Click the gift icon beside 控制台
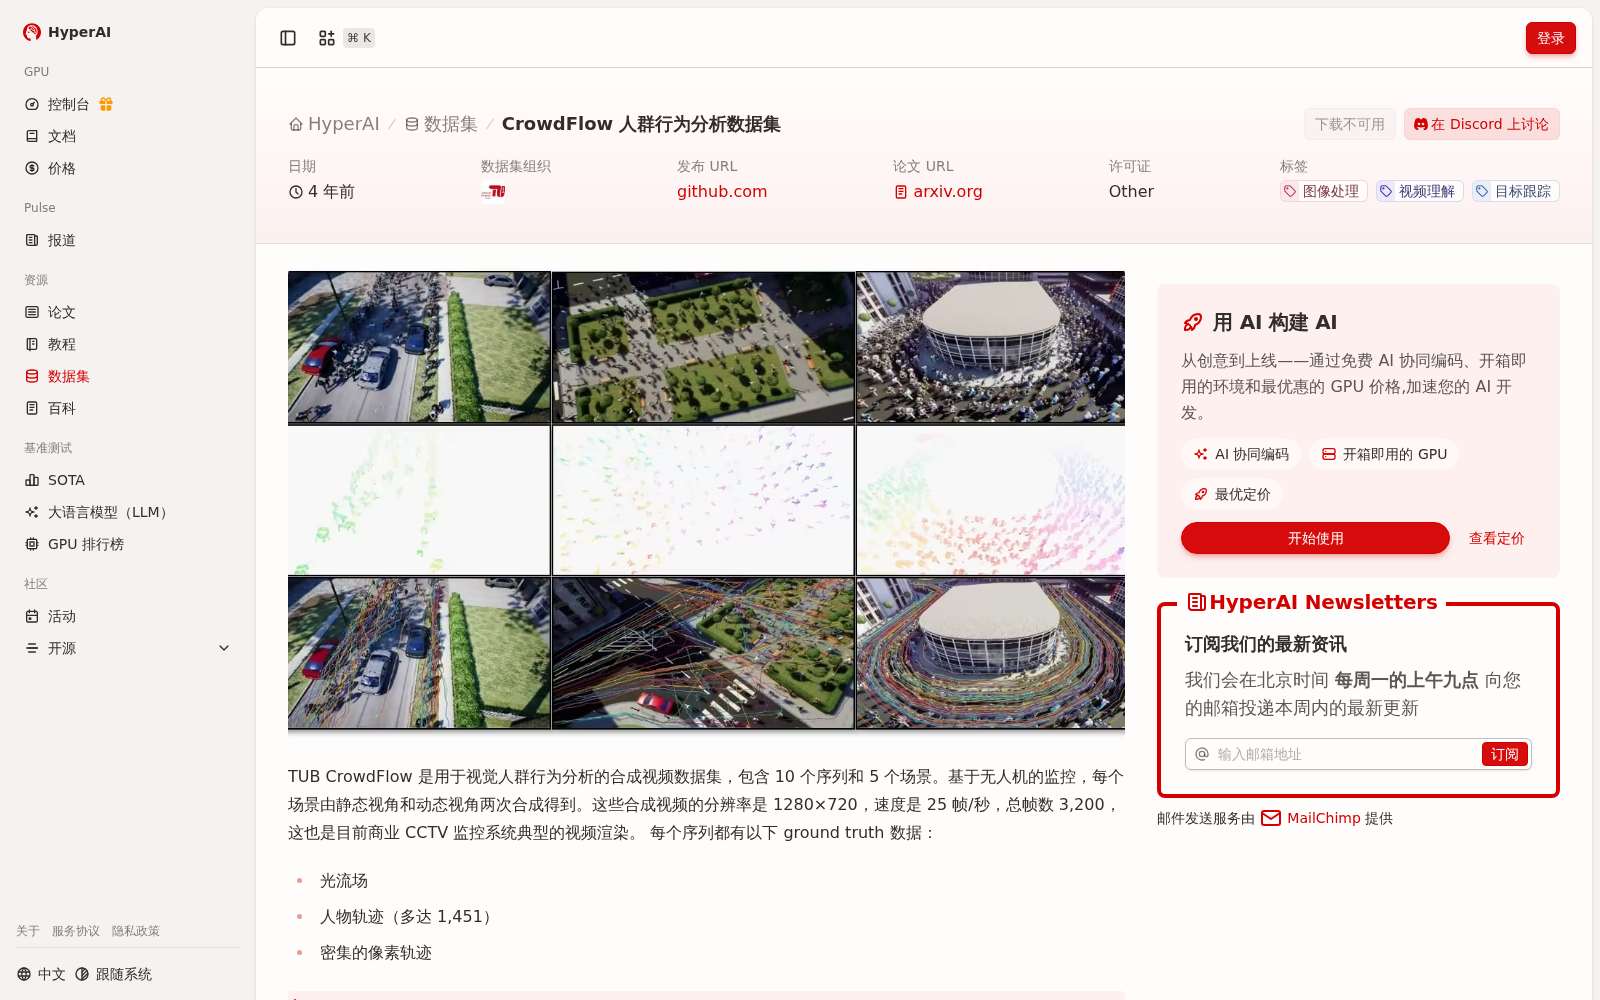Viewport: 1600px width, 1000px height. [106, 104]
